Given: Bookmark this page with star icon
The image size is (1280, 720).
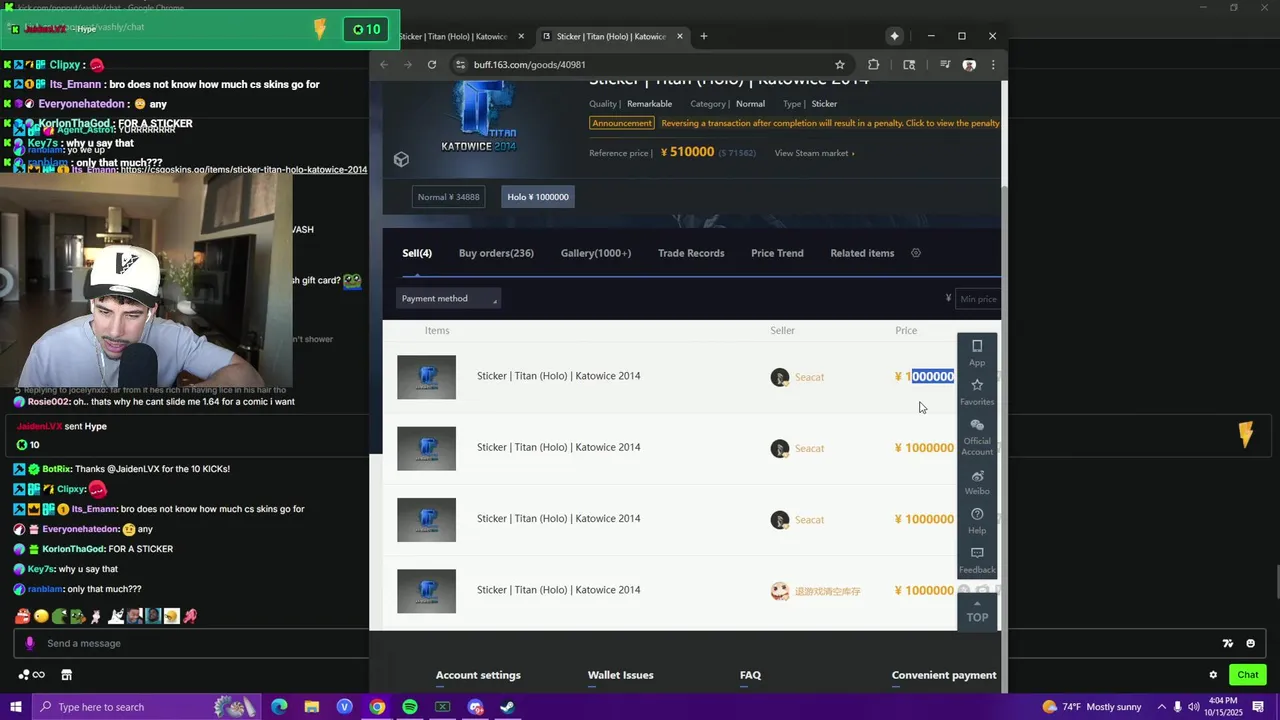Looking at the screenshot, I should point(840,65).
